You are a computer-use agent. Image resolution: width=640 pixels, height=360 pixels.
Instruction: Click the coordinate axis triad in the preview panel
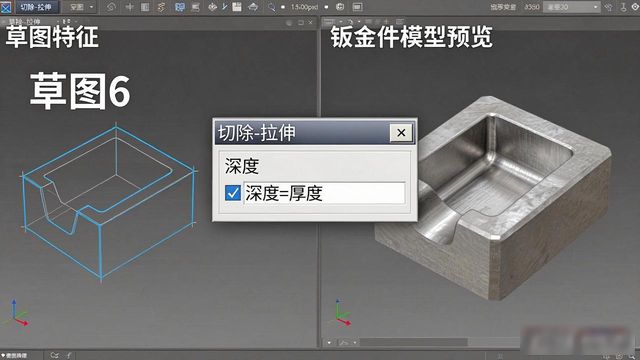click(343, 313)
